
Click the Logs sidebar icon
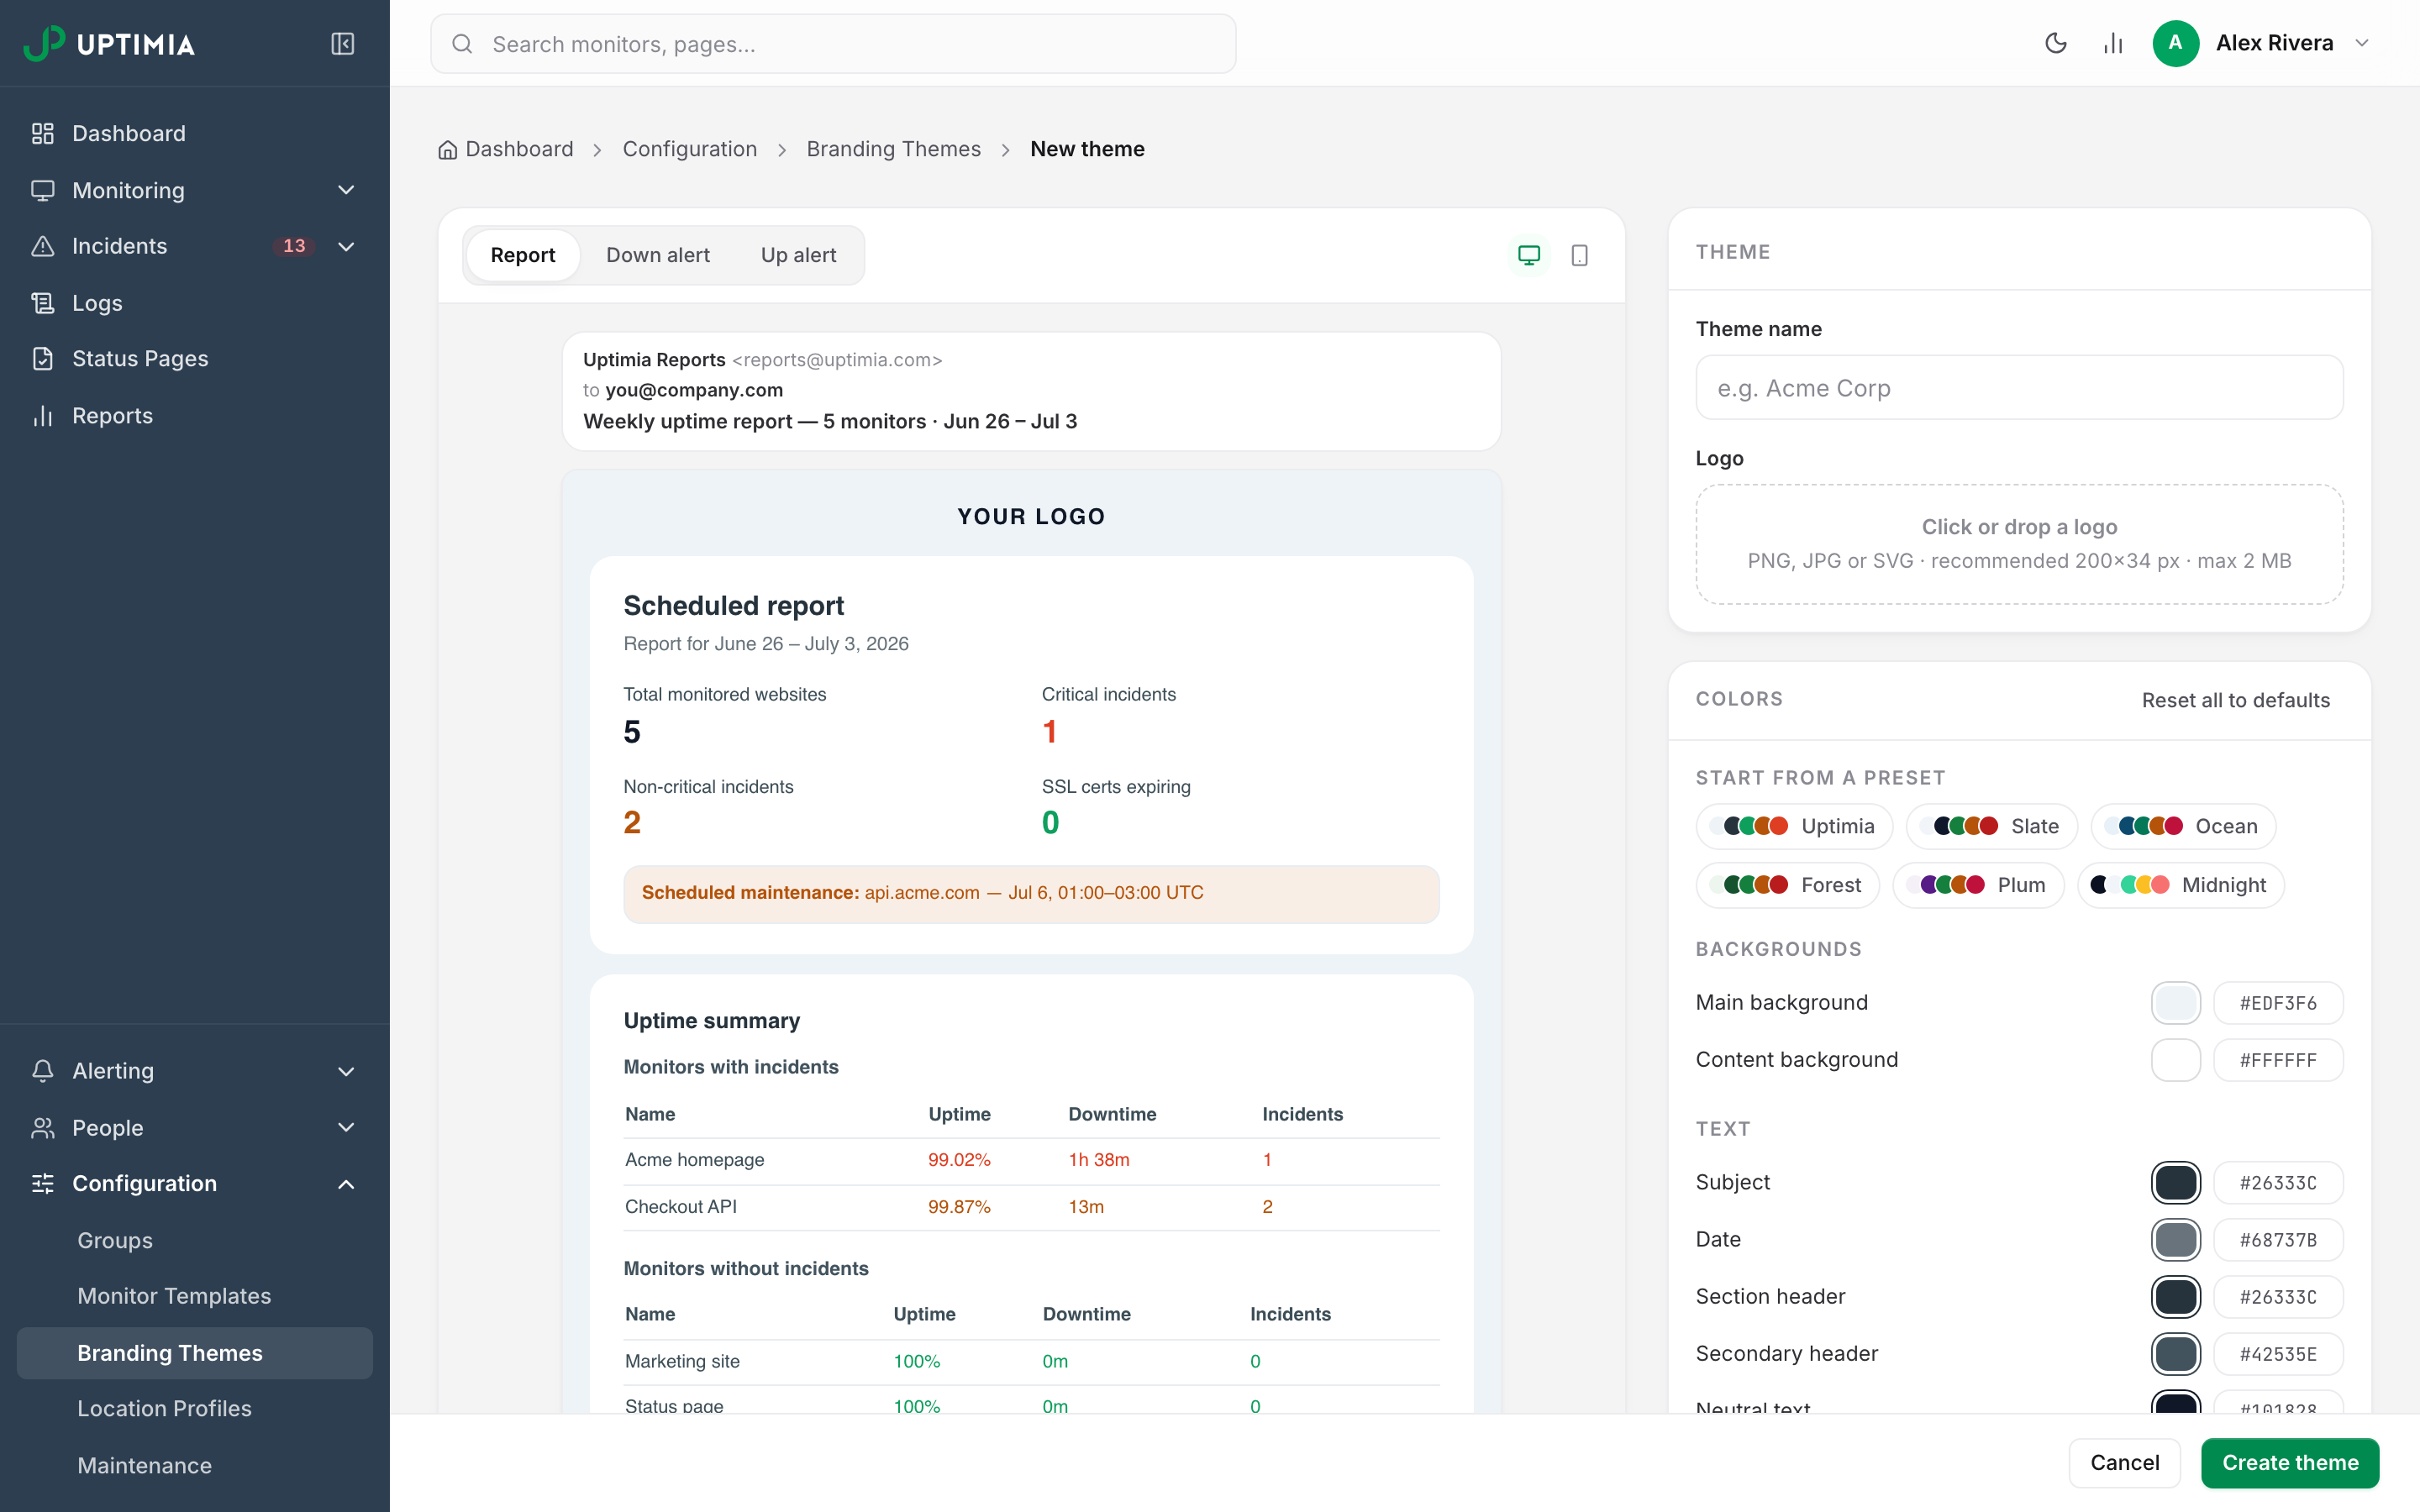[43, 303]
